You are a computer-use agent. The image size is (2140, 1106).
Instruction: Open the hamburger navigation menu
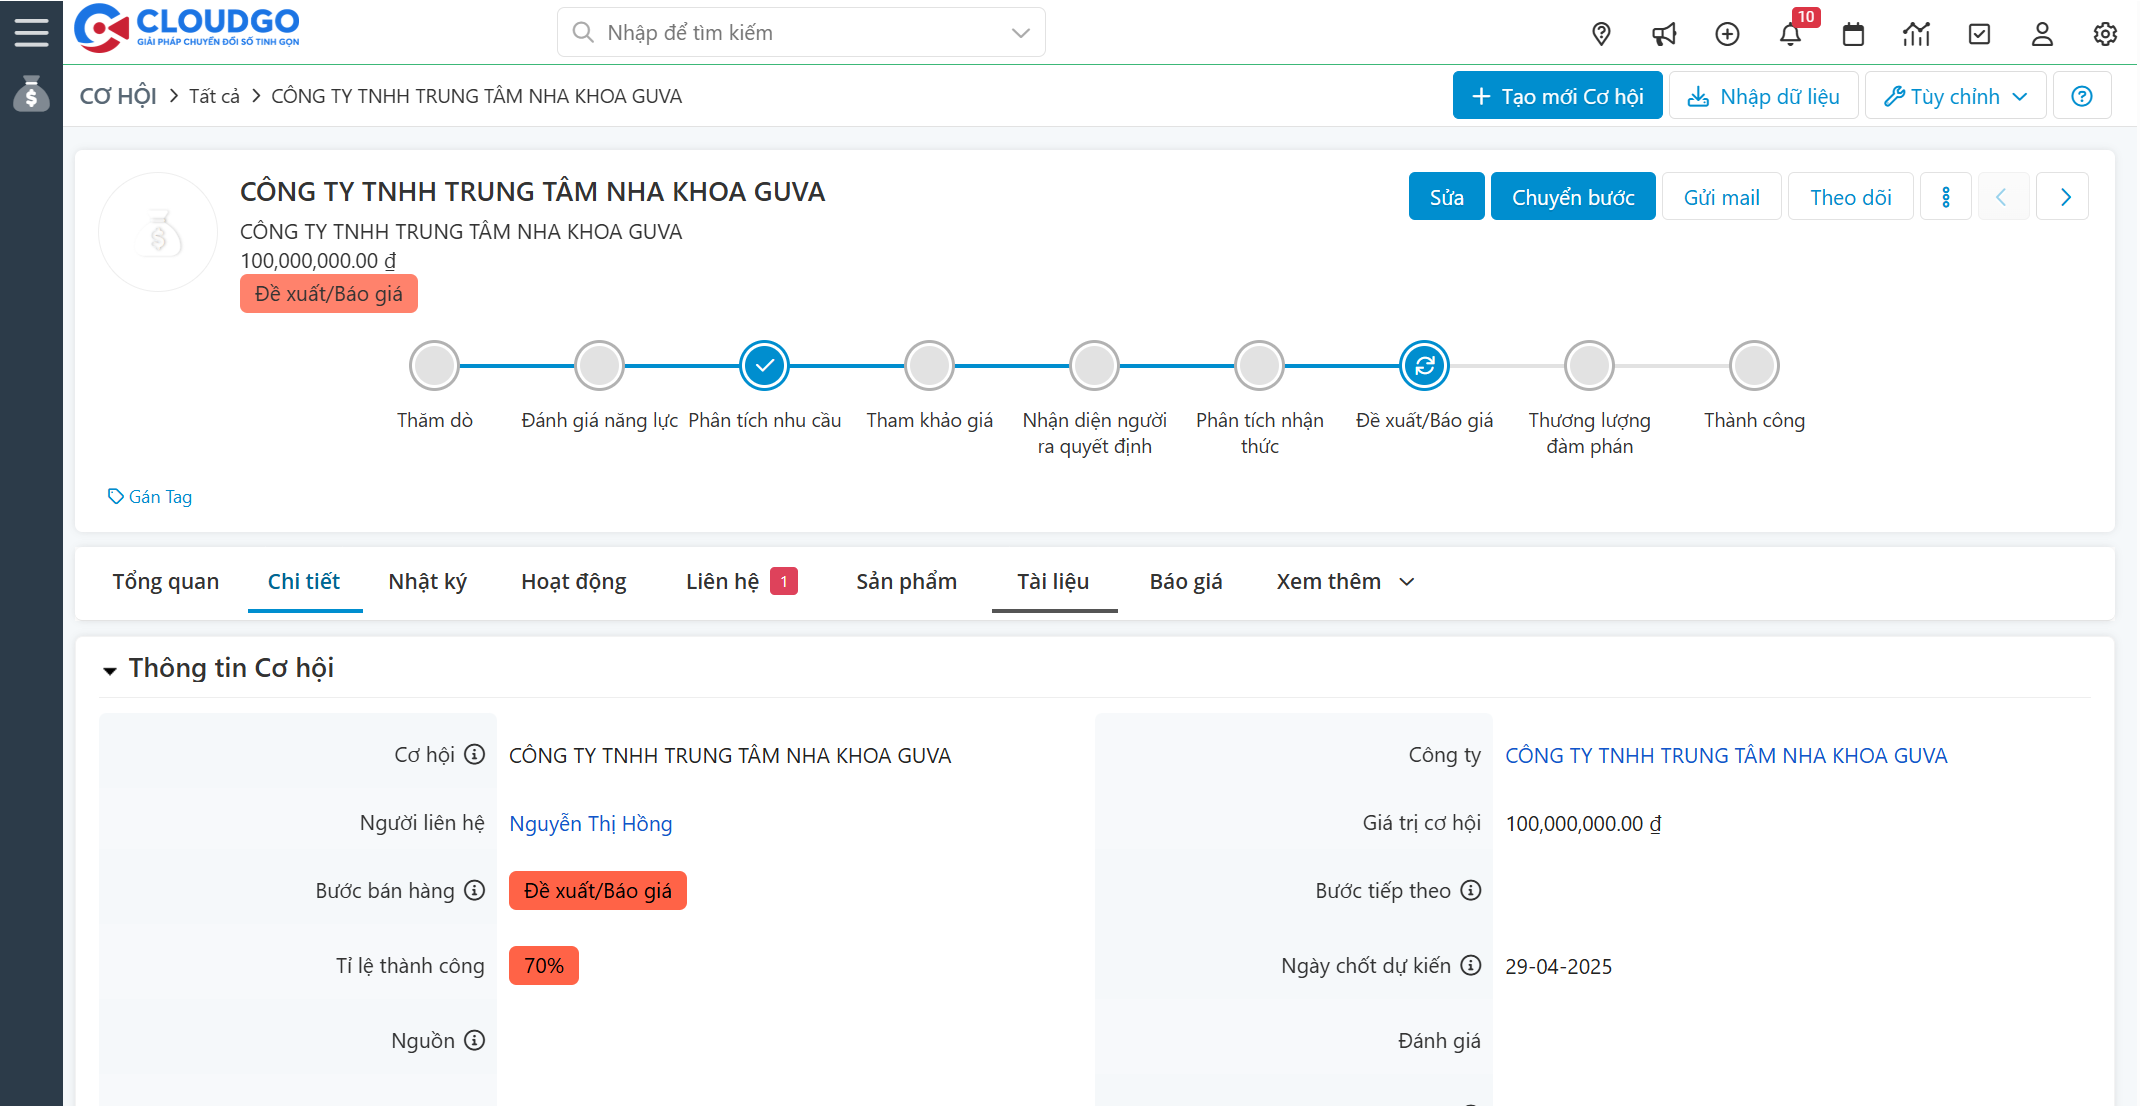click(31, 32)
